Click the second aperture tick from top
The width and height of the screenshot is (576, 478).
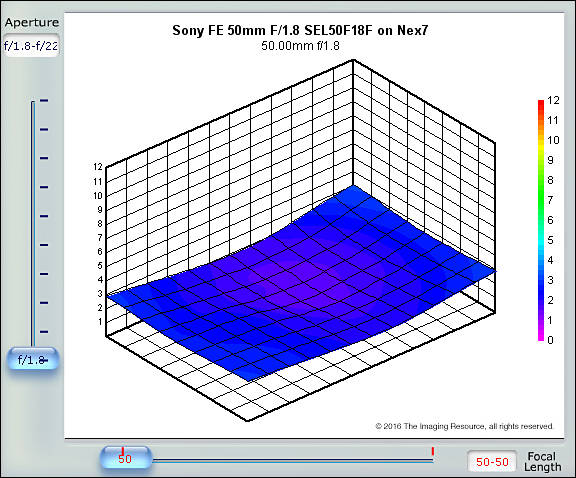(44, 129)
